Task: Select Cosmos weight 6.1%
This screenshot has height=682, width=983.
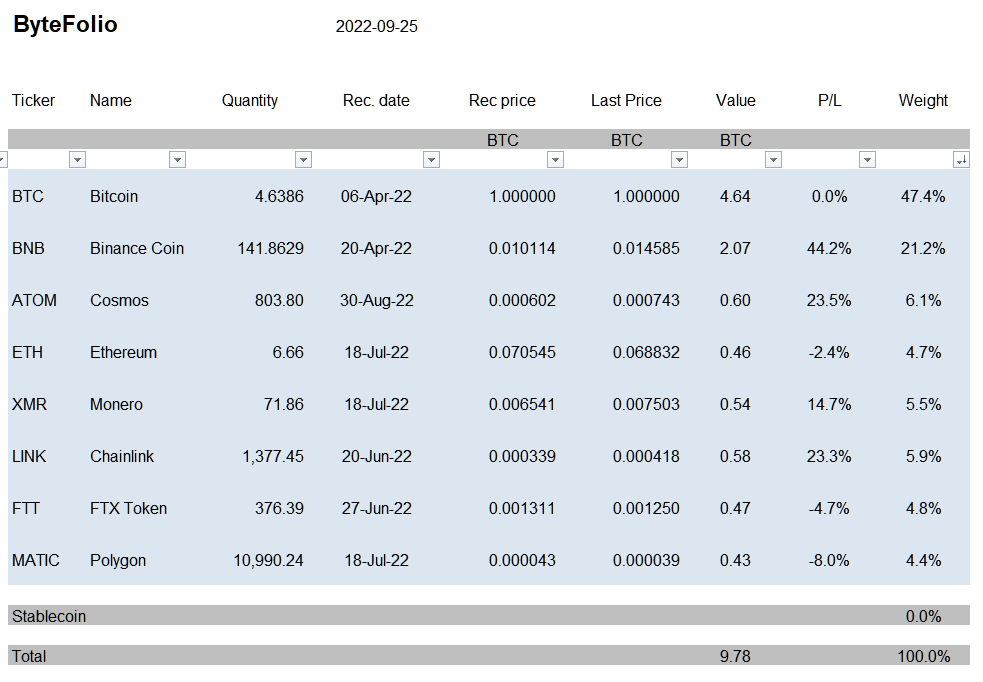Action: point(923,300)
